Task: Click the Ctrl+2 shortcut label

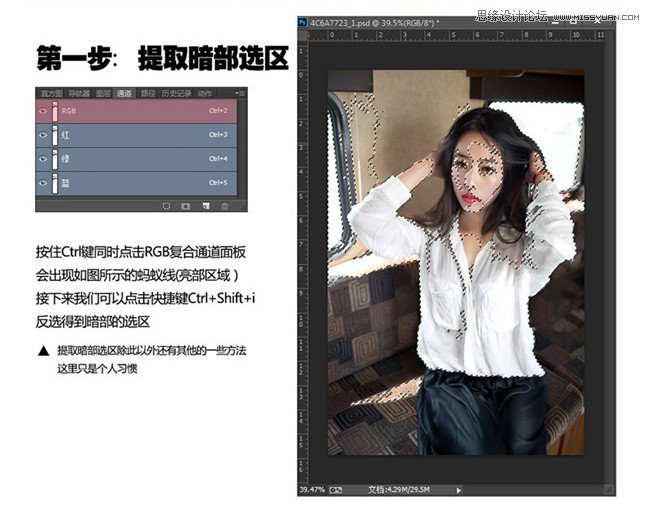Action: [x=218, y=111]
